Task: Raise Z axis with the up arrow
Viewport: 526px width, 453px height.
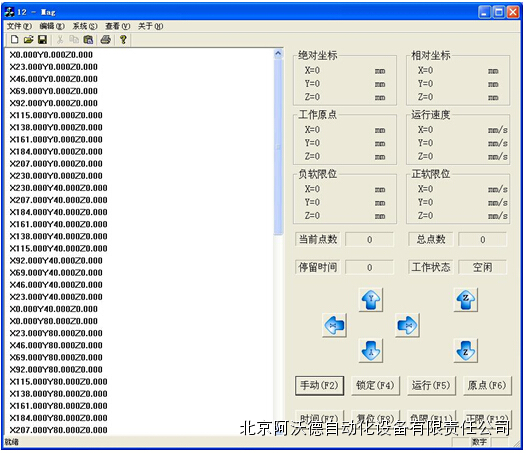Action: tap(466, 300)
